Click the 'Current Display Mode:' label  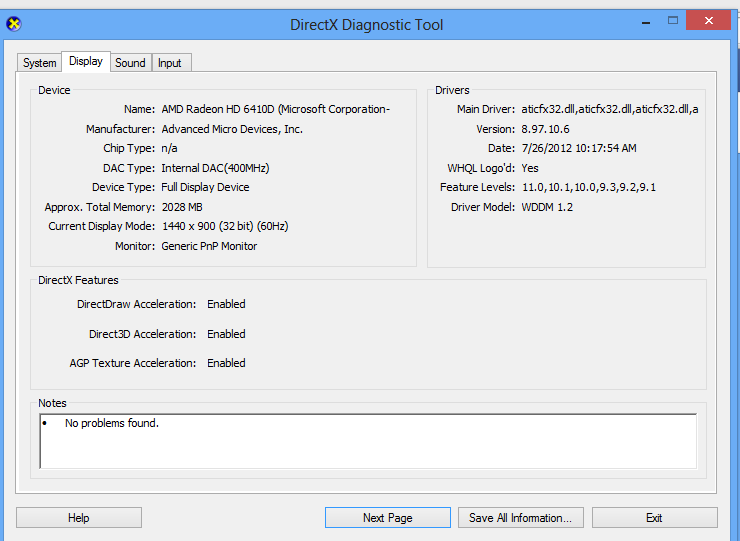point(101,226)
